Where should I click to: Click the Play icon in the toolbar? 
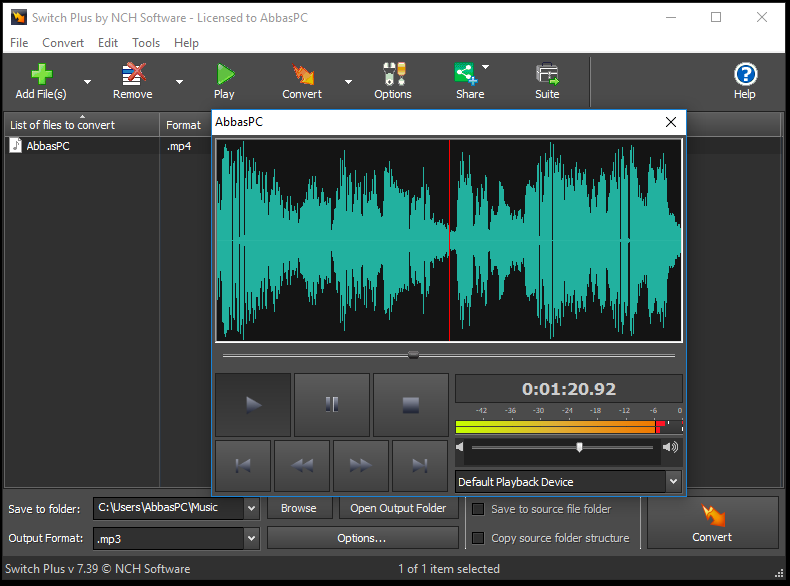click(x=225, y=74)
